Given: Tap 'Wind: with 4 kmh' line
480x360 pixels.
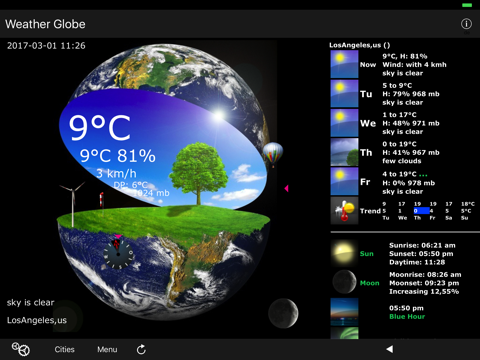Looking at the screenshot, I should [x=414, y=65].
